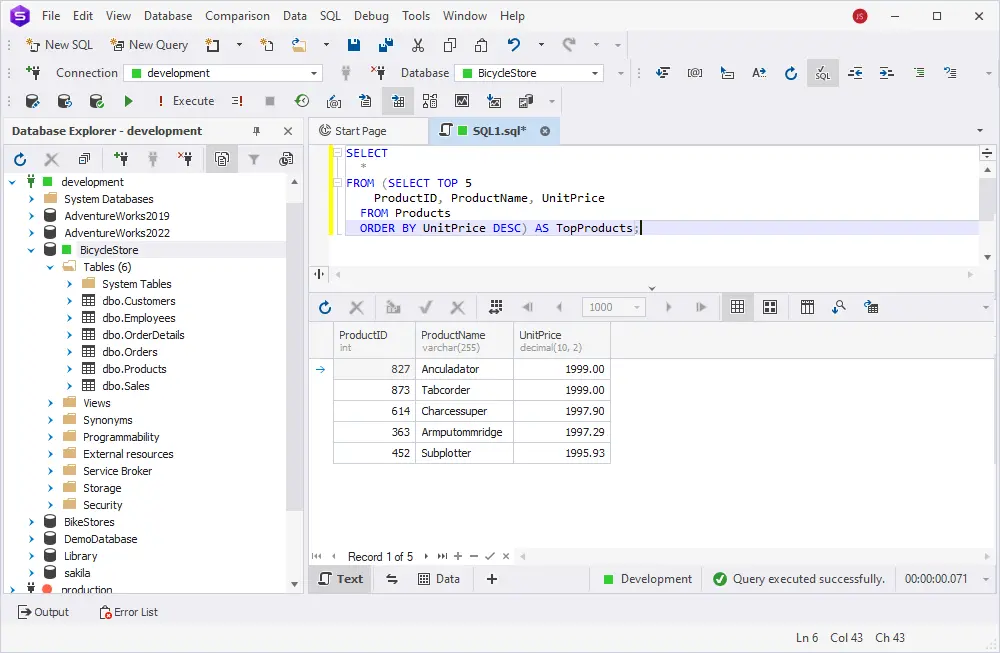This screenshot has width=1000, height=653.
Task: Click the filter funnel icon in Database Explorer
Action: pyautogui.click(x=254, y=159)
